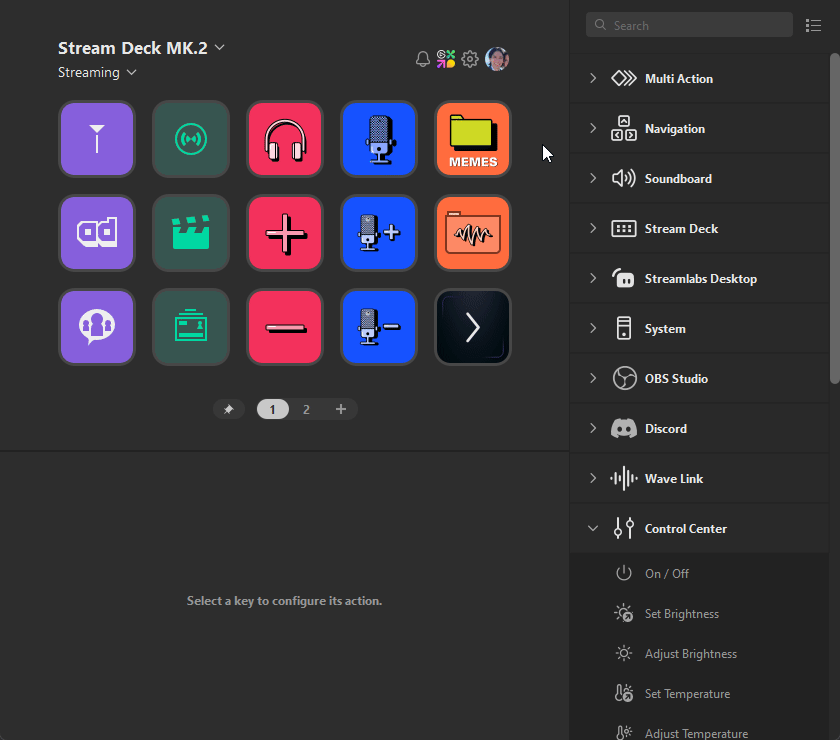Select the orange waveform folder key
Image resolution: width=840 pixels, height=740 pixels.
pyautogui.click(x=473, y=233)
